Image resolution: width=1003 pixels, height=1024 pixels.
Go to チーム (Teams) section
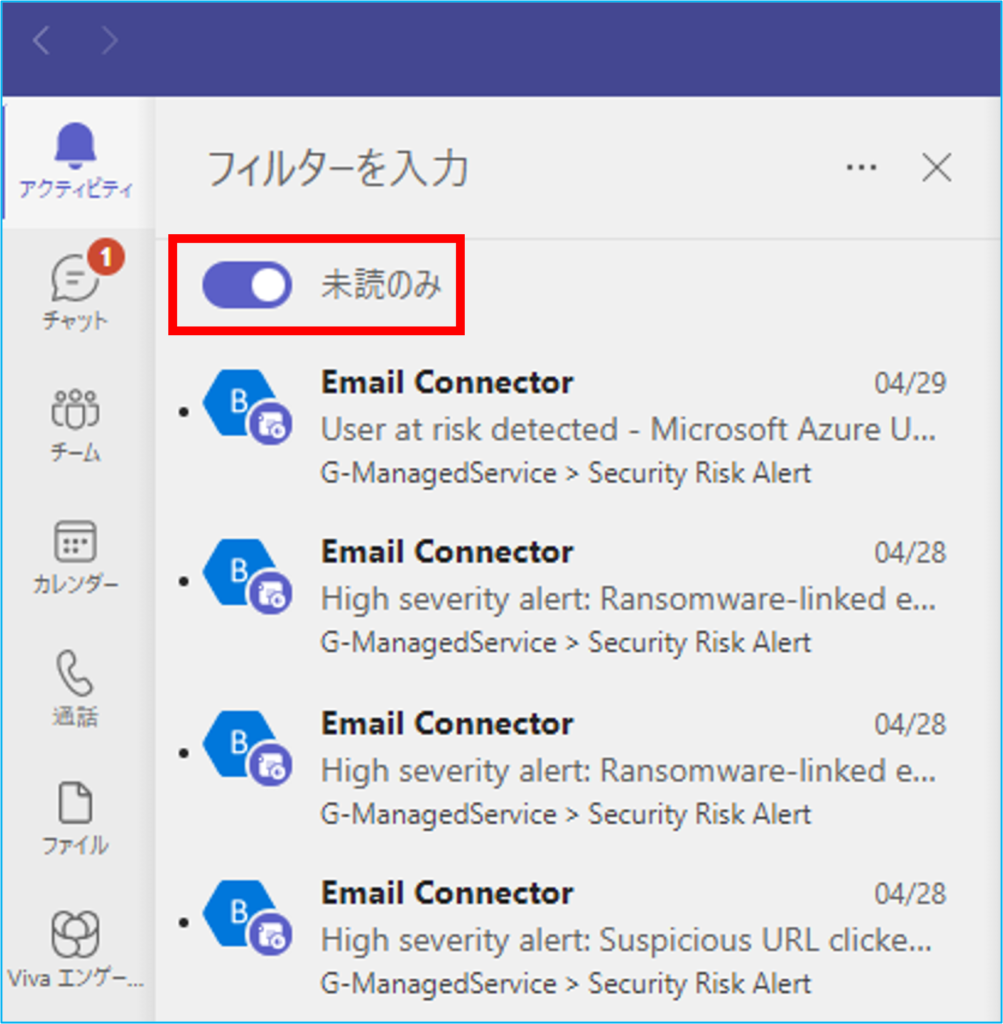(76, 422)
